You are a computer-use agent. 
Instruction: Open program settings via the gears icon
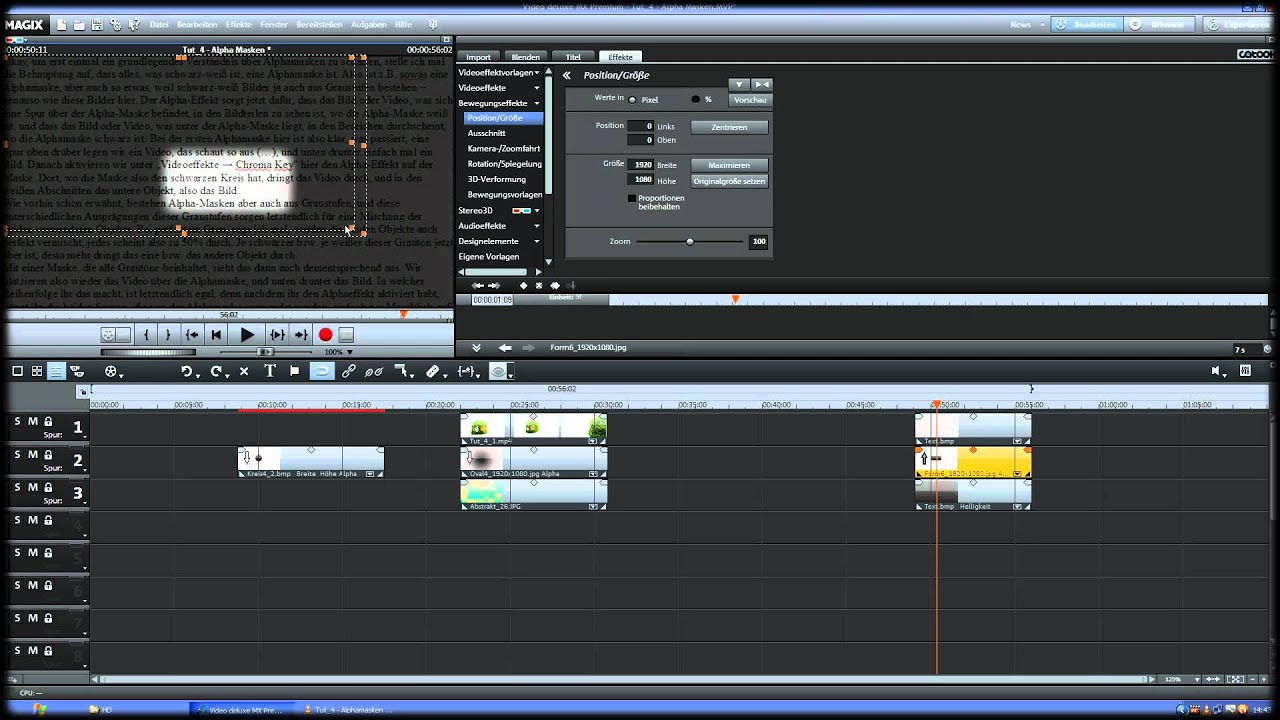pyautogui.click(x=116, y=24)
